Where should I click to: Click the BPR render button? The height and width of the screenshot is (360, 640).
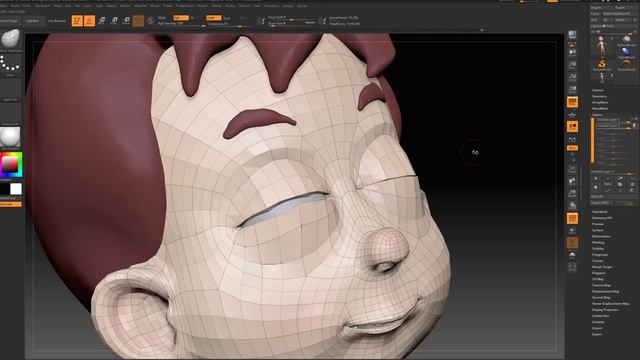click(572, 36)
